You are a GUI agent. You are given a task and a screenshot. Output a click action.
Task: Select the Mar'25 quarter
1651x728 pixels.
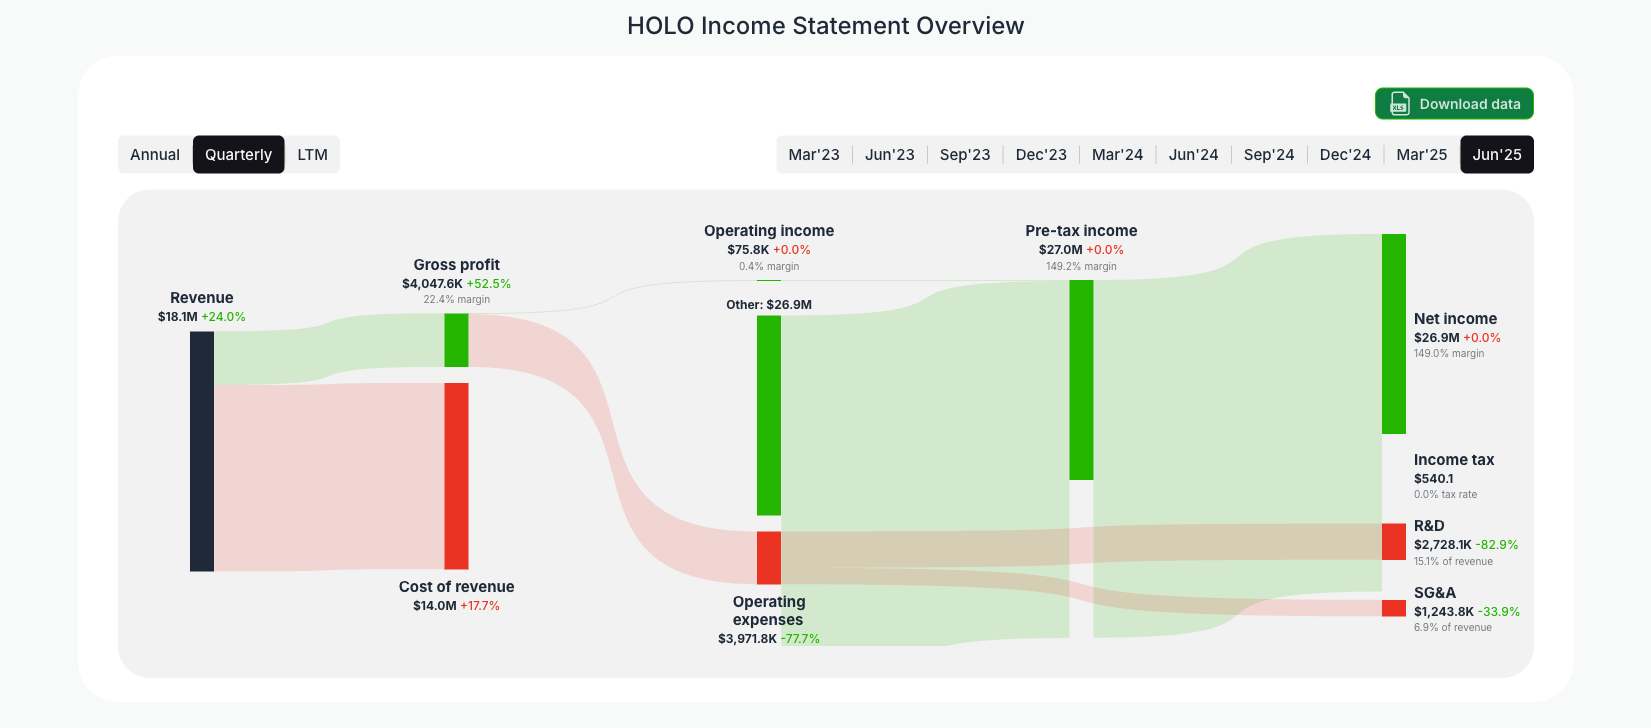pyautogui.click(x=1421, y=155)
